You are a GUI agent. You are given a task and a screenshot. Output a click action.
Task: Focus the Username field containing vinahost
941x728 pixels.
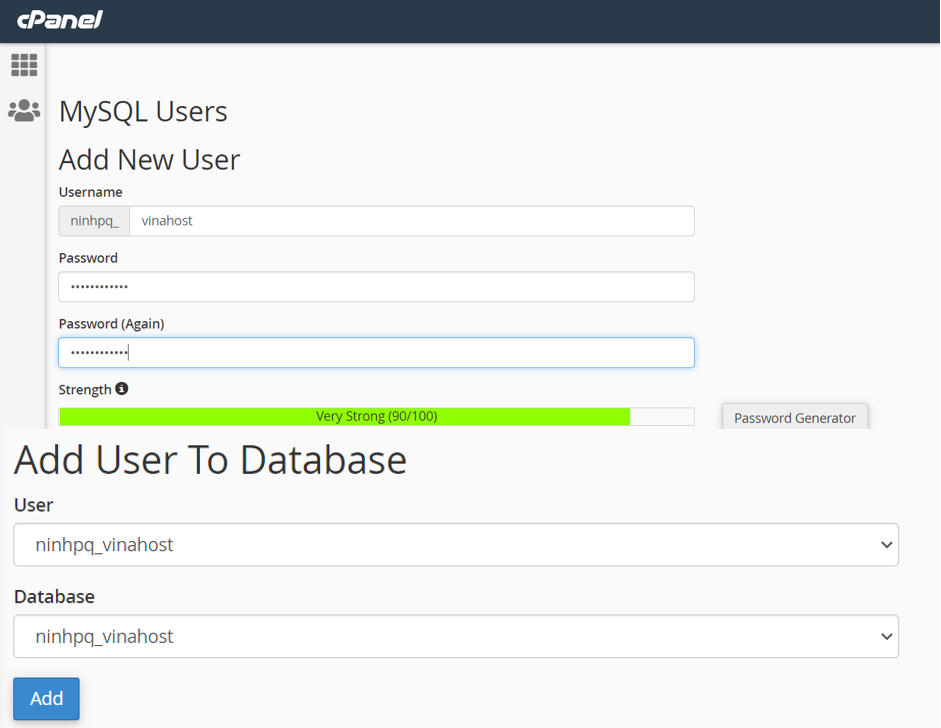(x=411, y=221)
